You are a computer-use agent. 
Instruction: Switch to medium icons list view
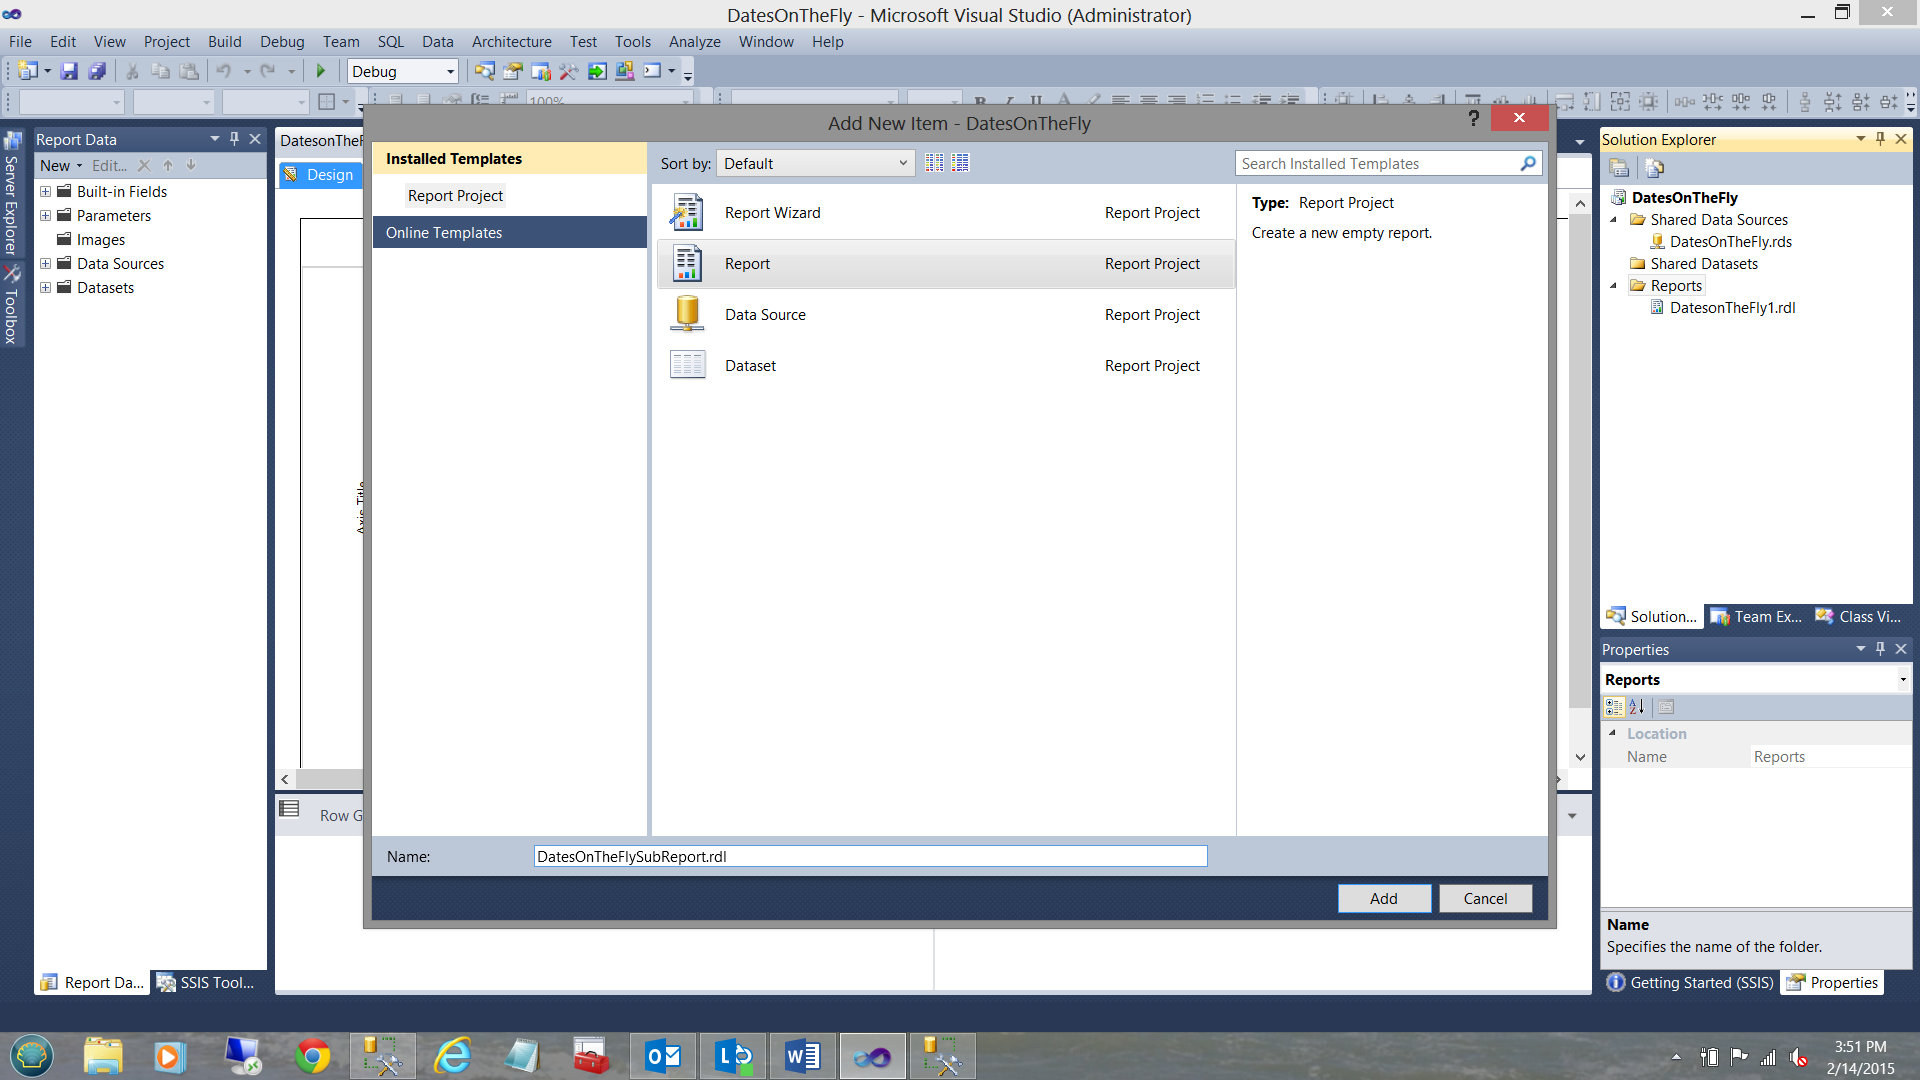(x=960, y=163)
